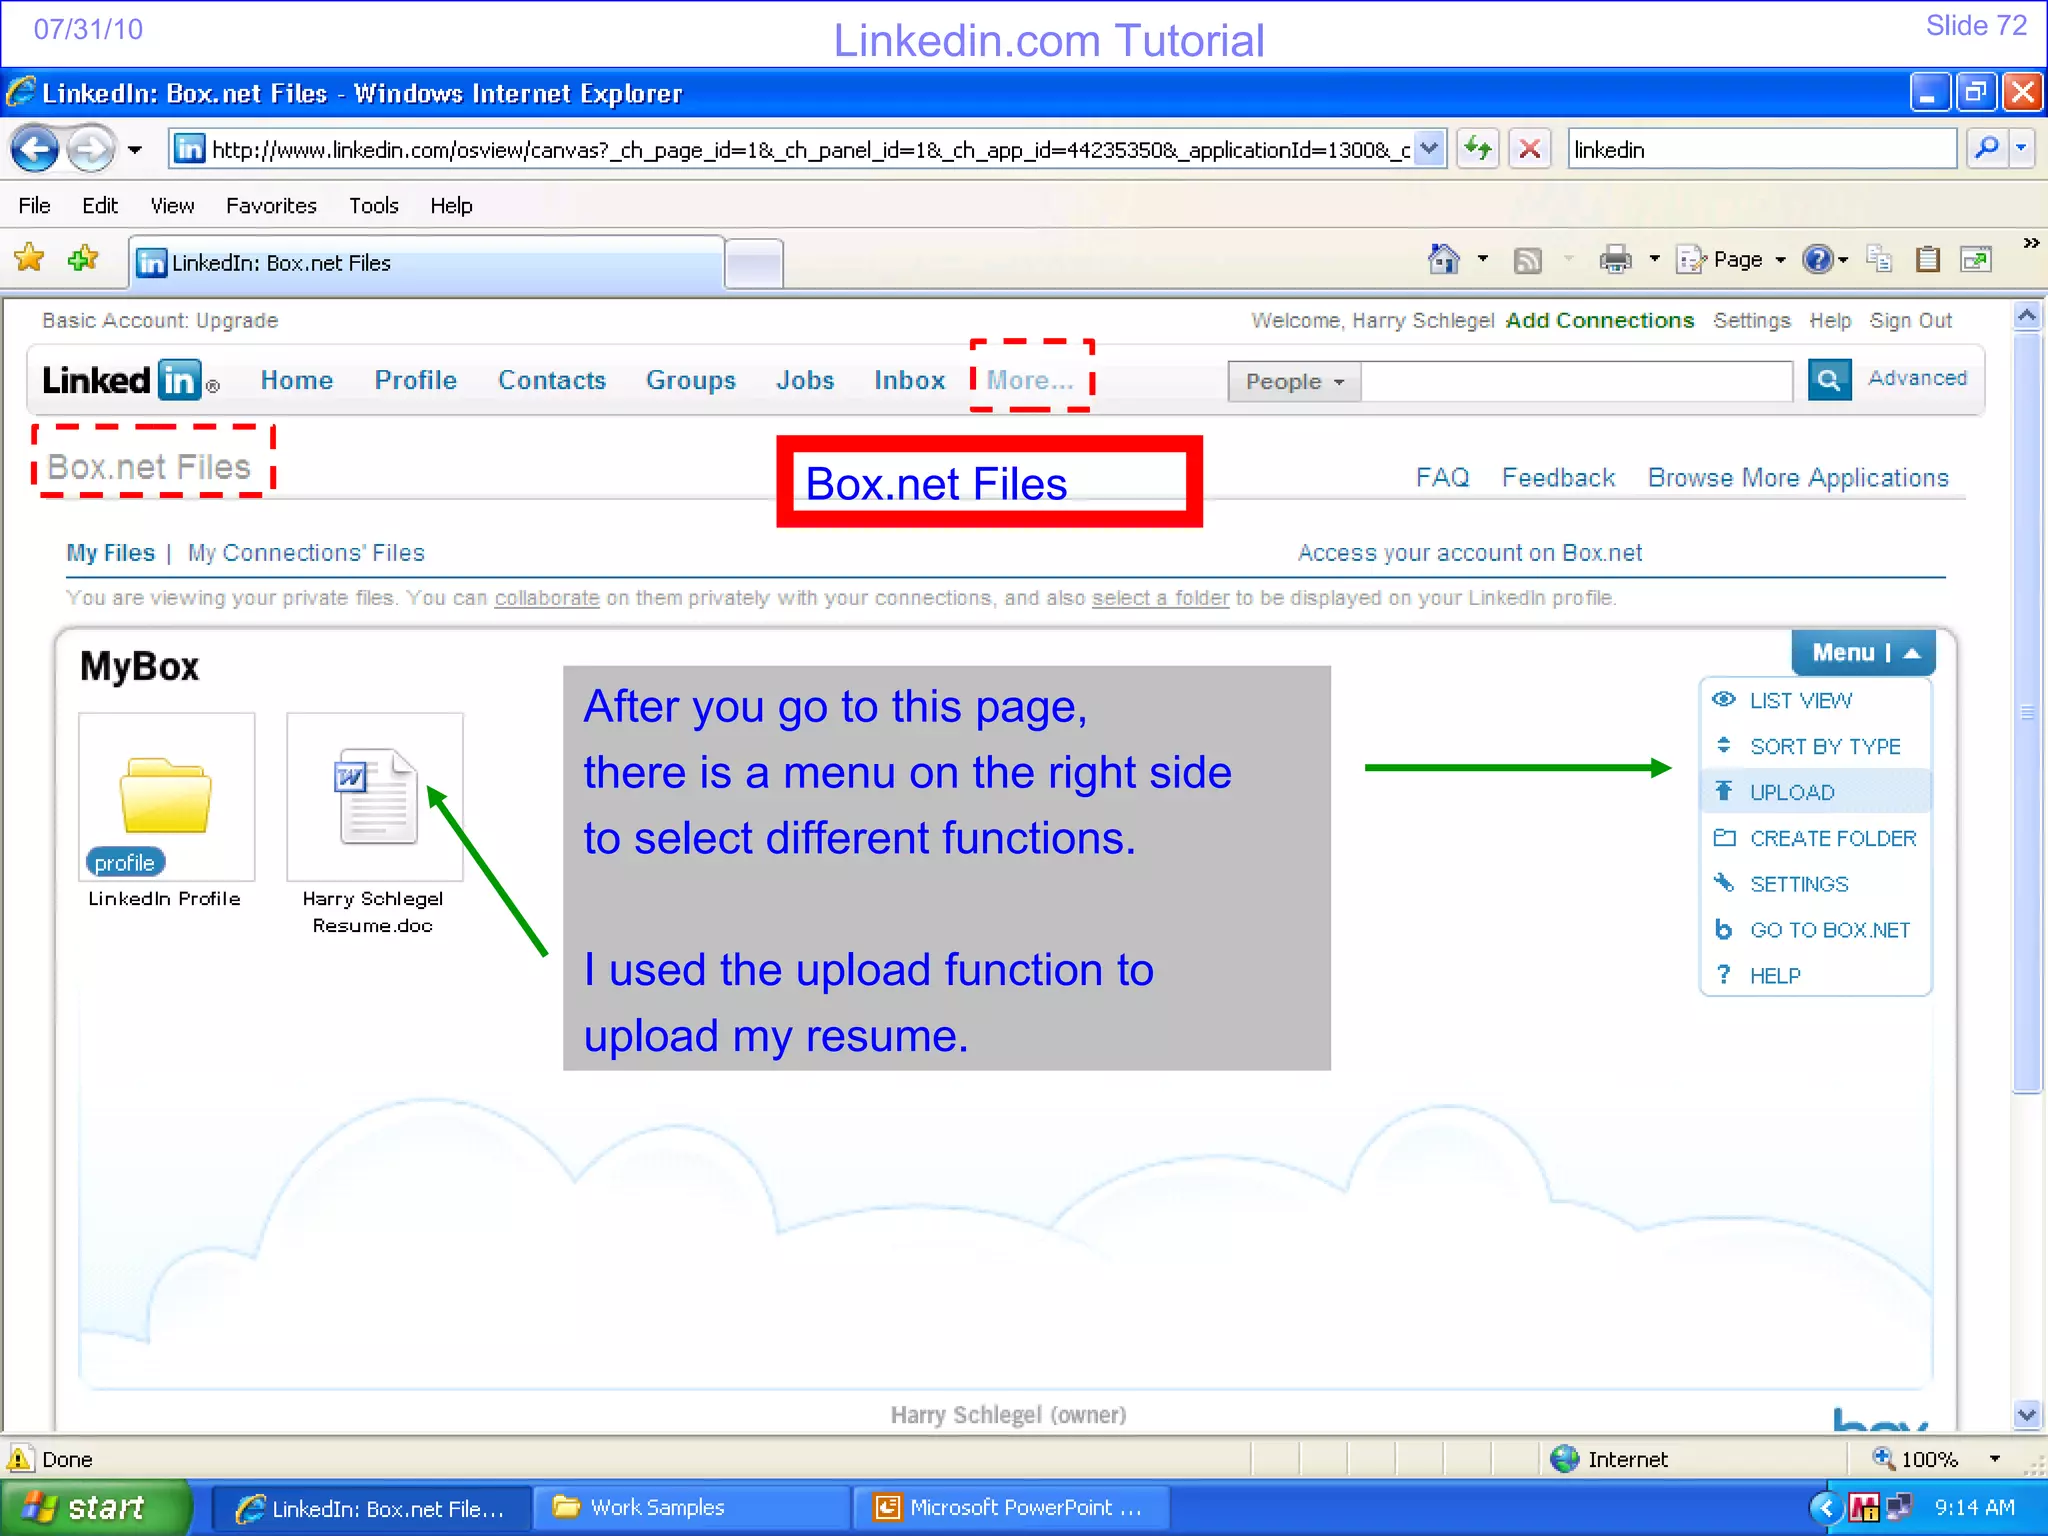Select the LinkedIn: Box.net Files tab
The height and width of the screenshot is (1536, 2048).
click(x=427, y=263)
